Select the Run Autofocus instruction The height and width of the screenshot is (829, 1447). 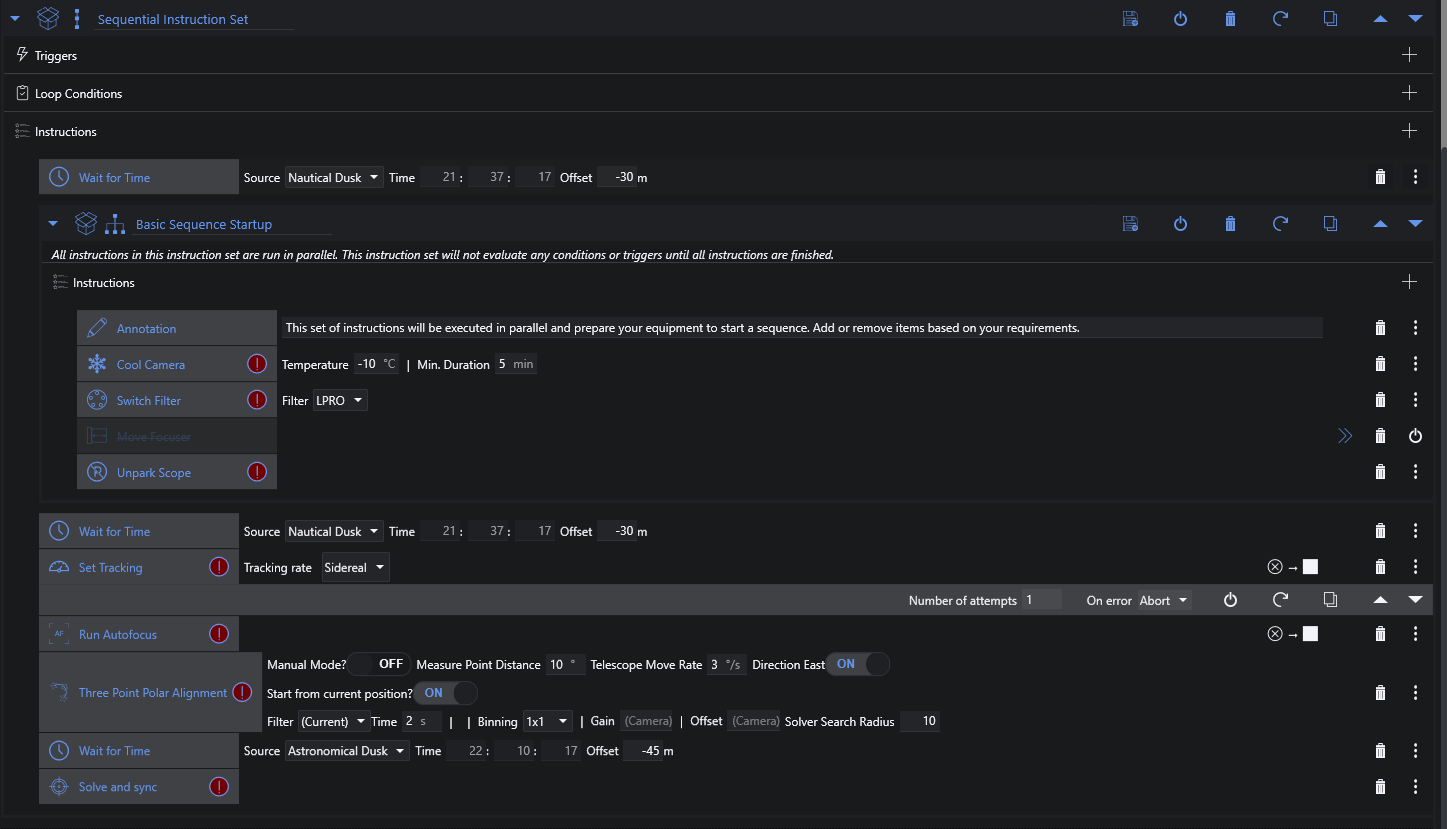[x=118, y=634]
